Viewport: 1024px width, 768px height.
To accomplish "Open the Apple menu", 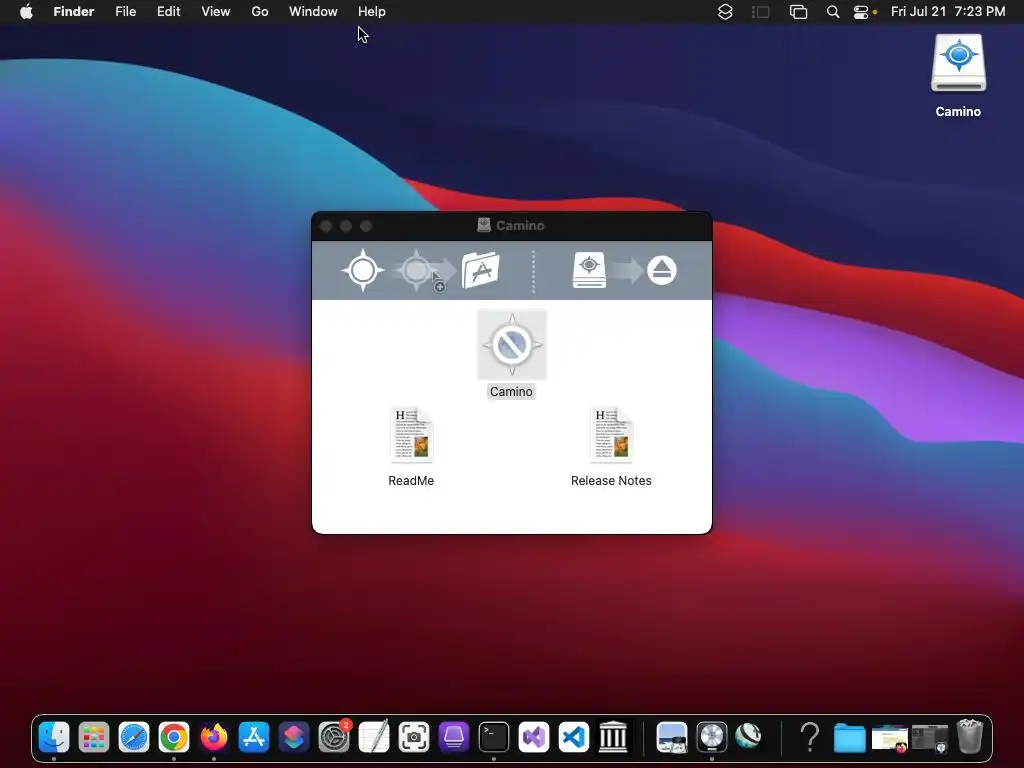I will 26,11.
